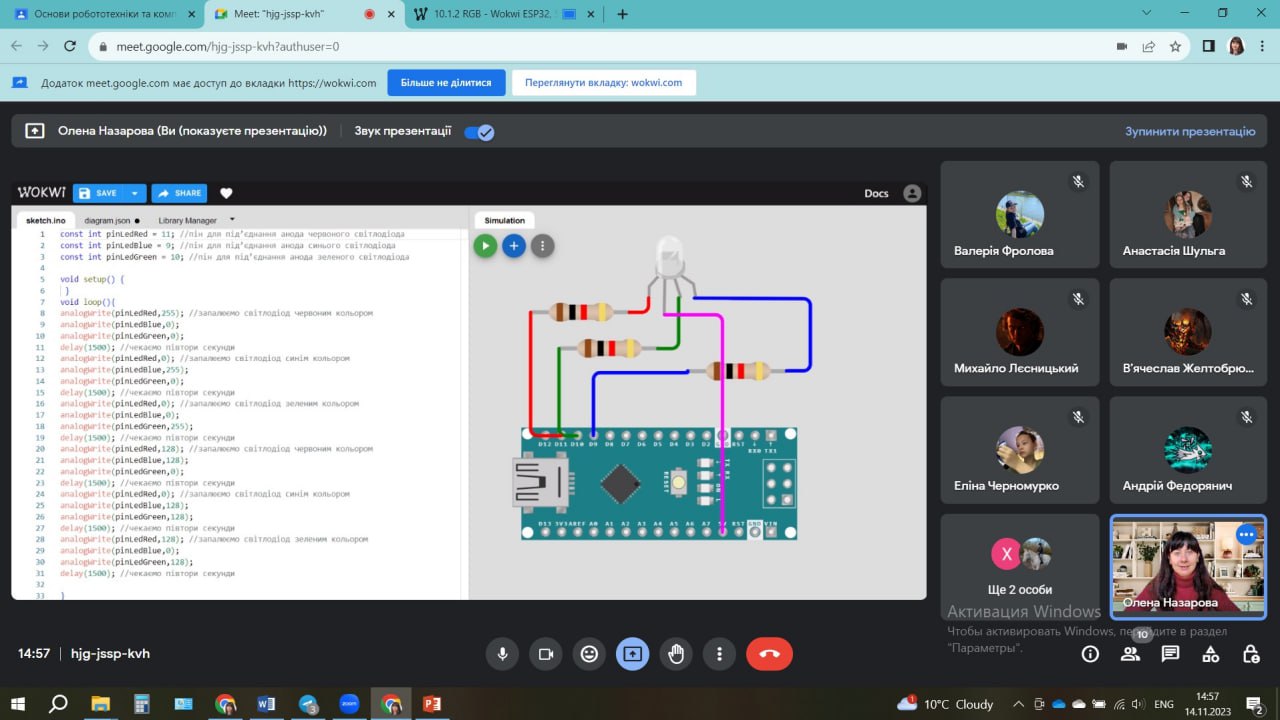Toggle the present screen button

[x=632, y=654]
